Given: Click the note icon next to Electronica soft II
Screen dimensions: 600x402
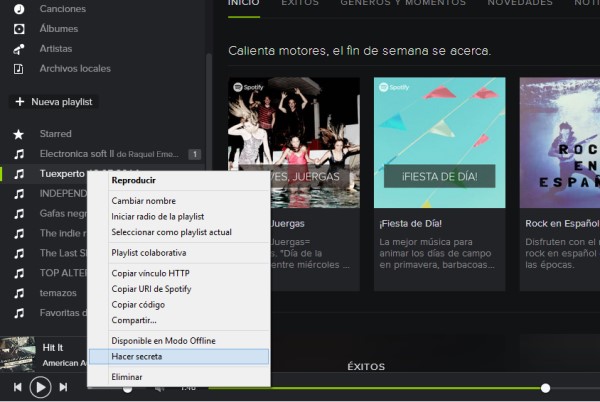Looking at the screenshot, I should pyautogui.click(x=19, y=154).
